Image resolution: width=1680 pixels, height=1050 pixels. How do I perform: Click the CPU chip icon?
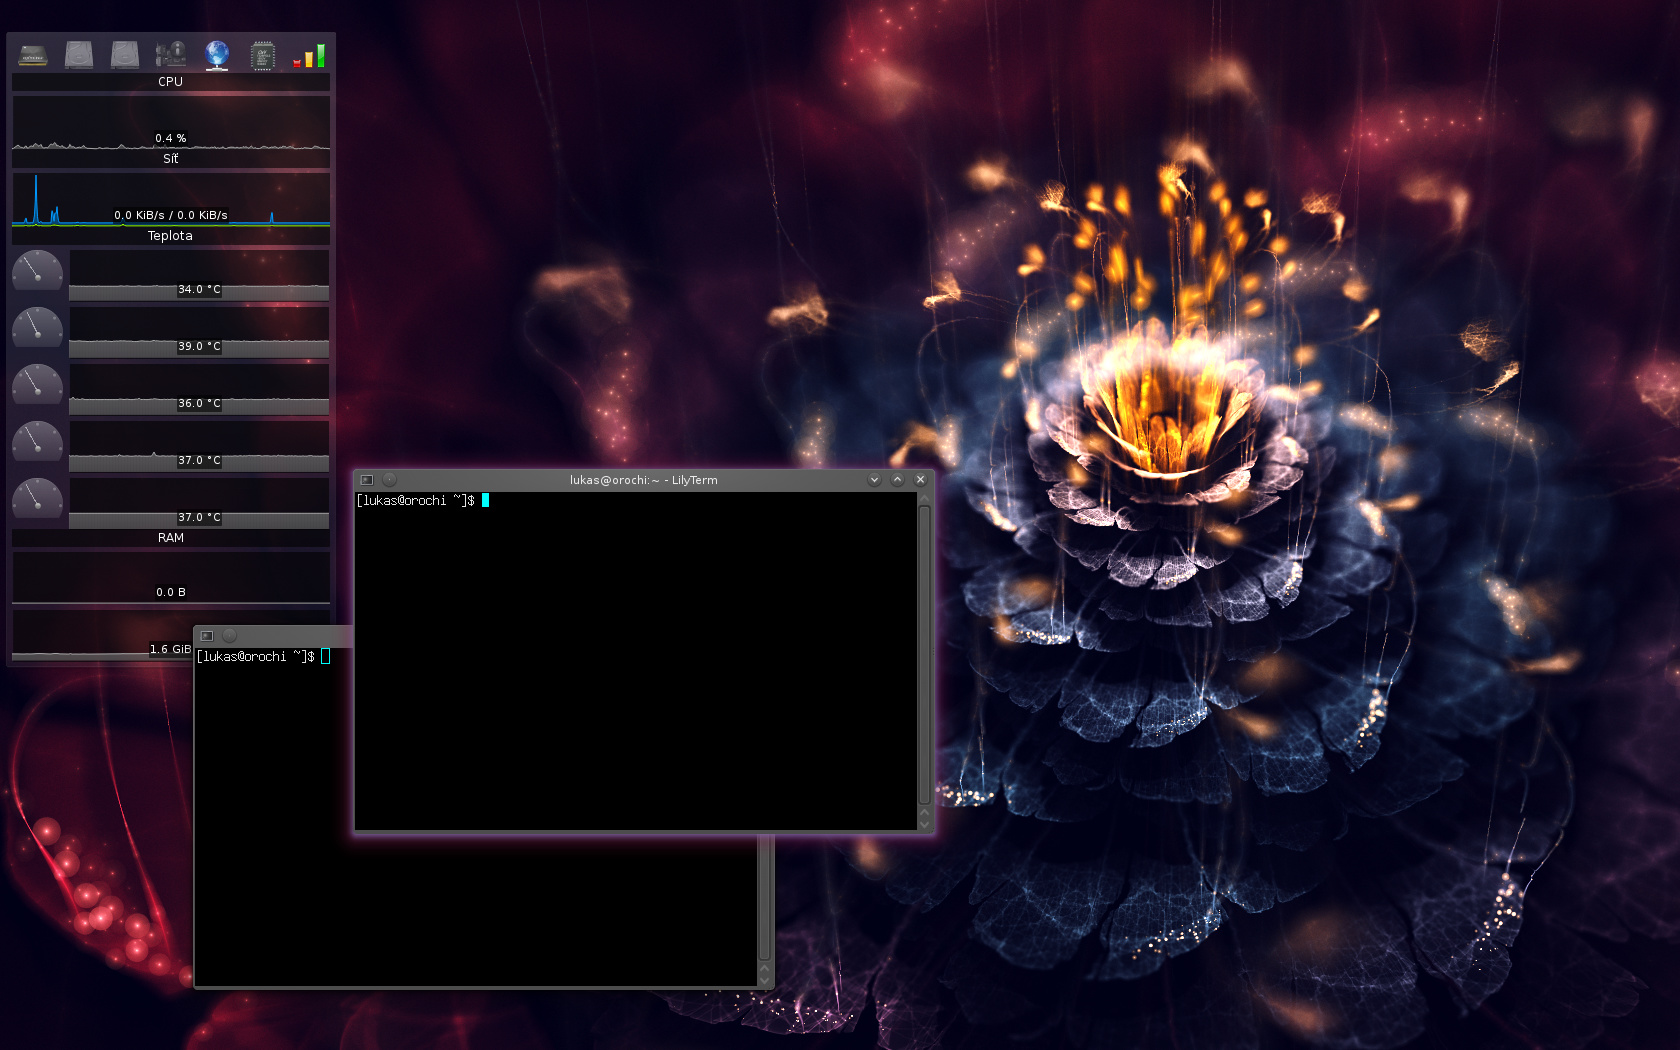click(x=263, y=55)
